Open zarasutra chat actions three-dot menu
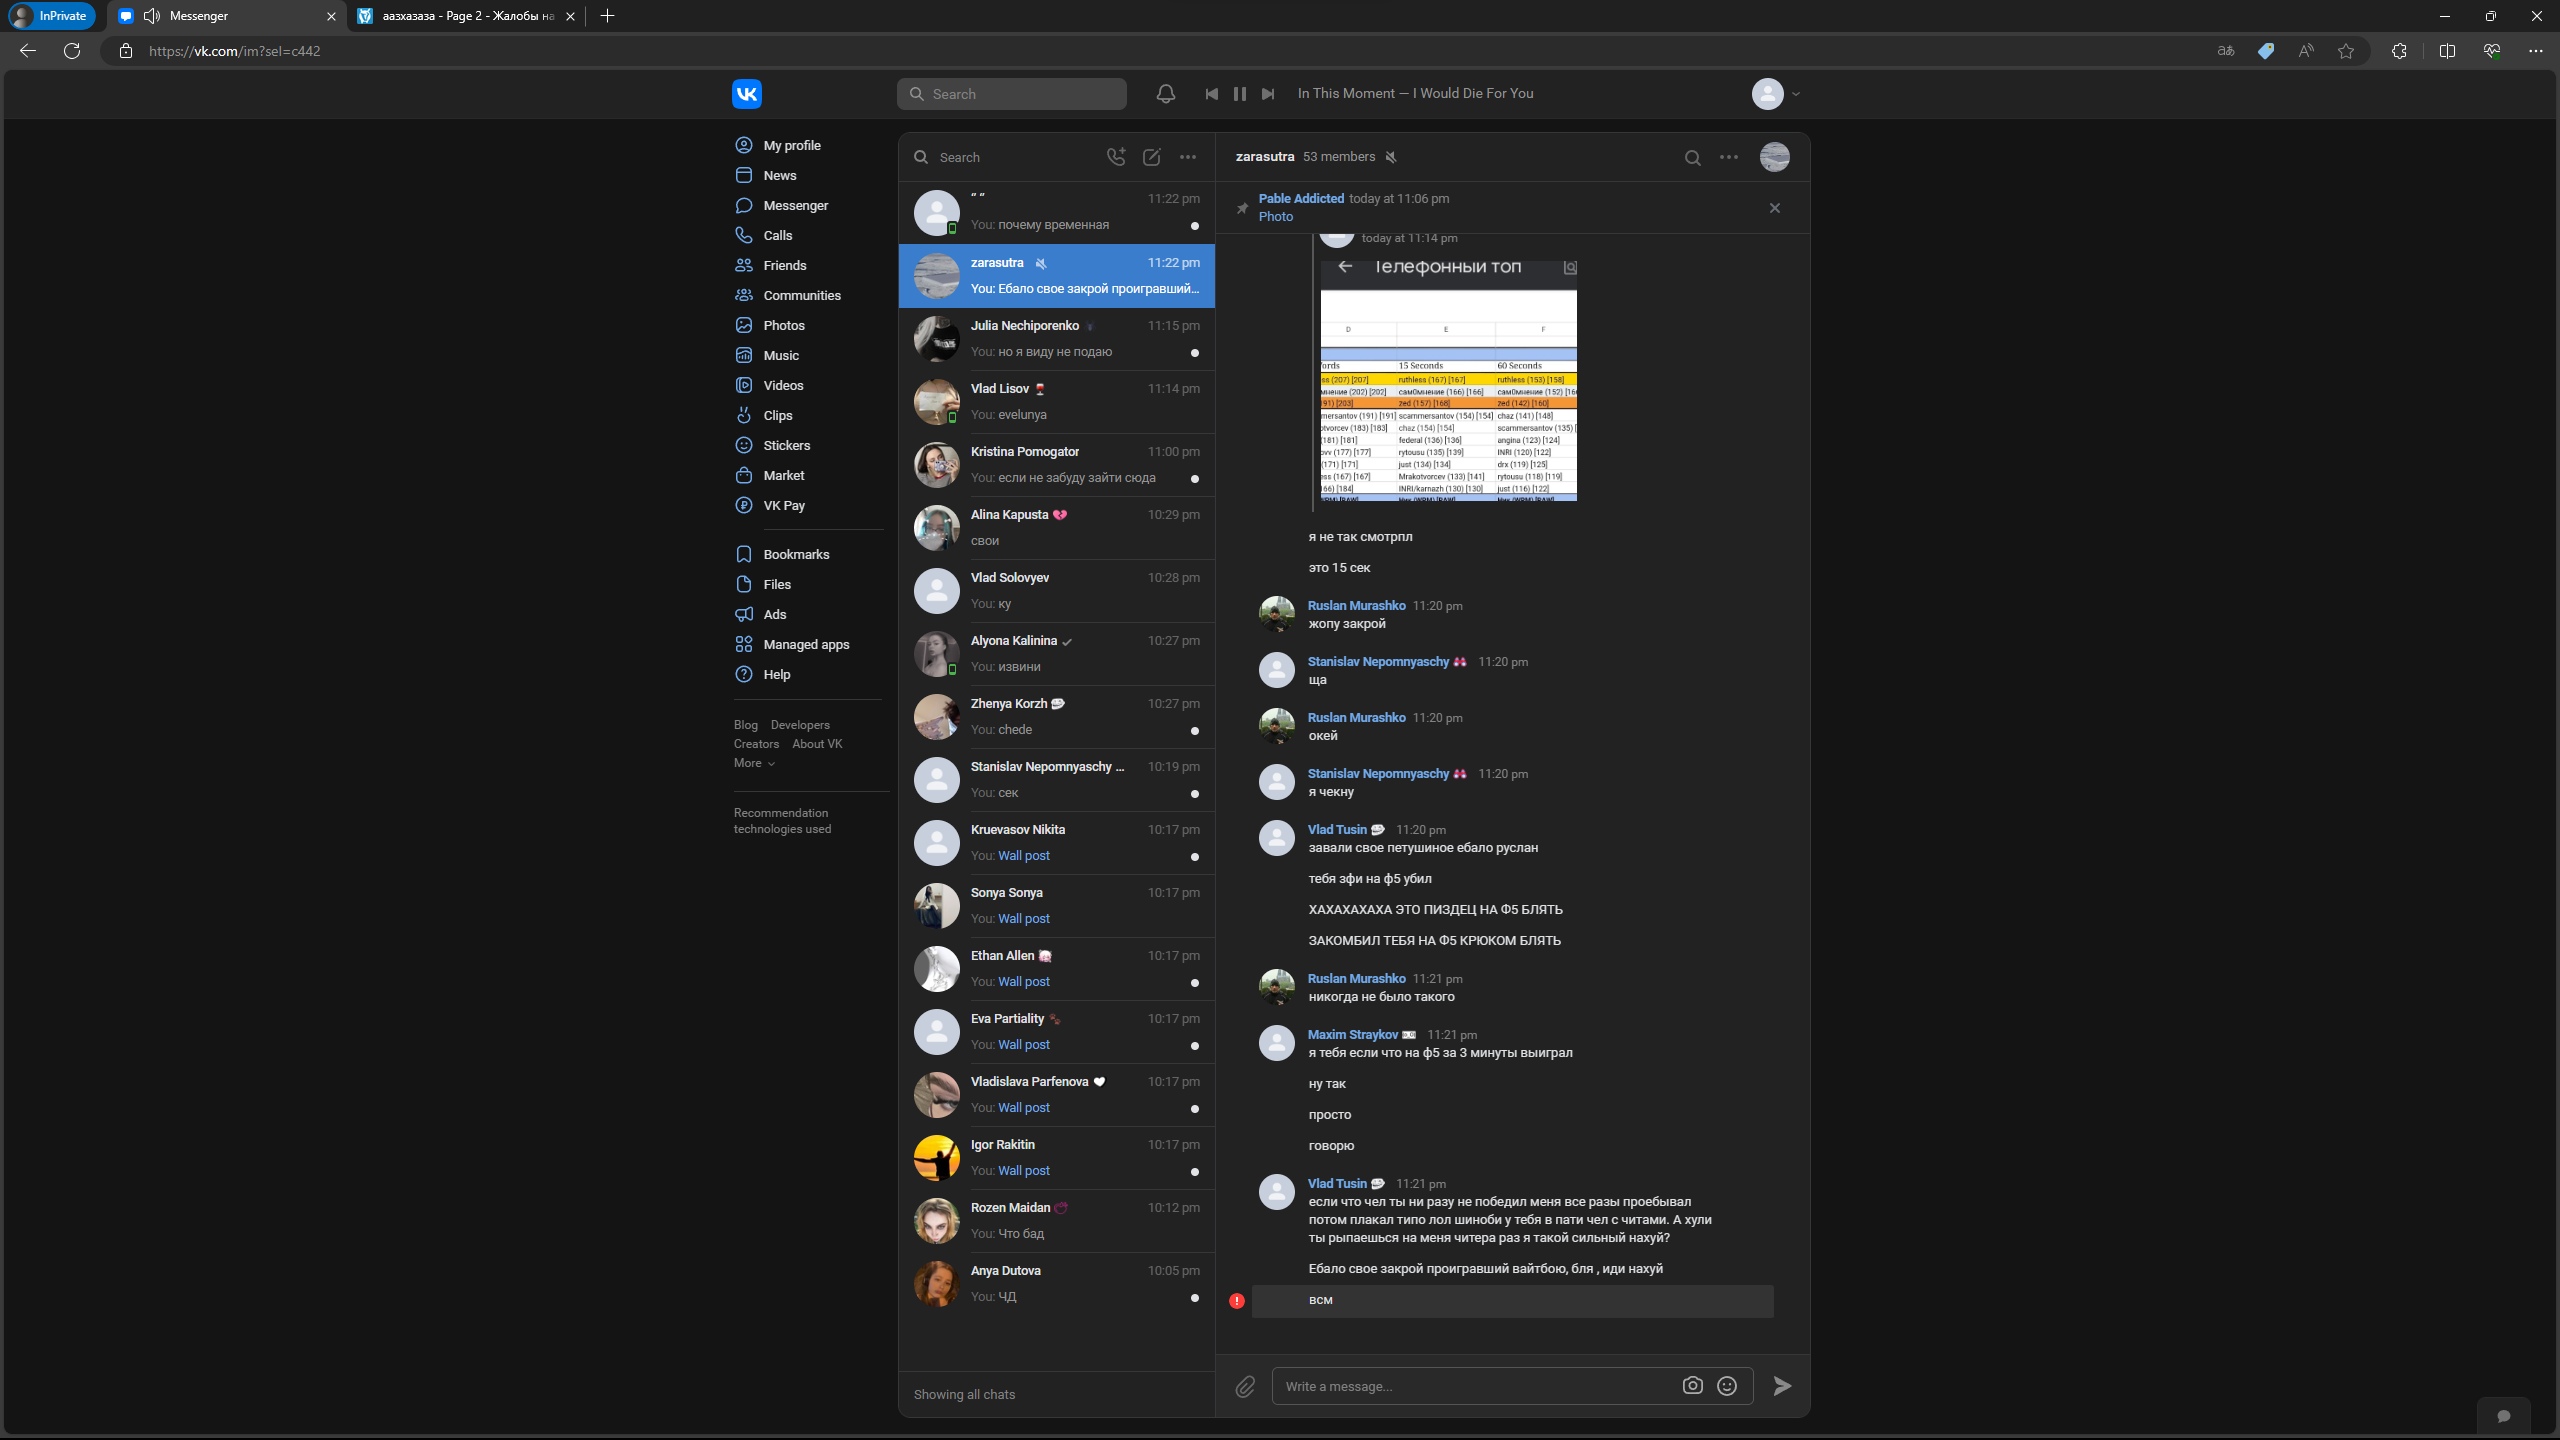 (1728, 157)
